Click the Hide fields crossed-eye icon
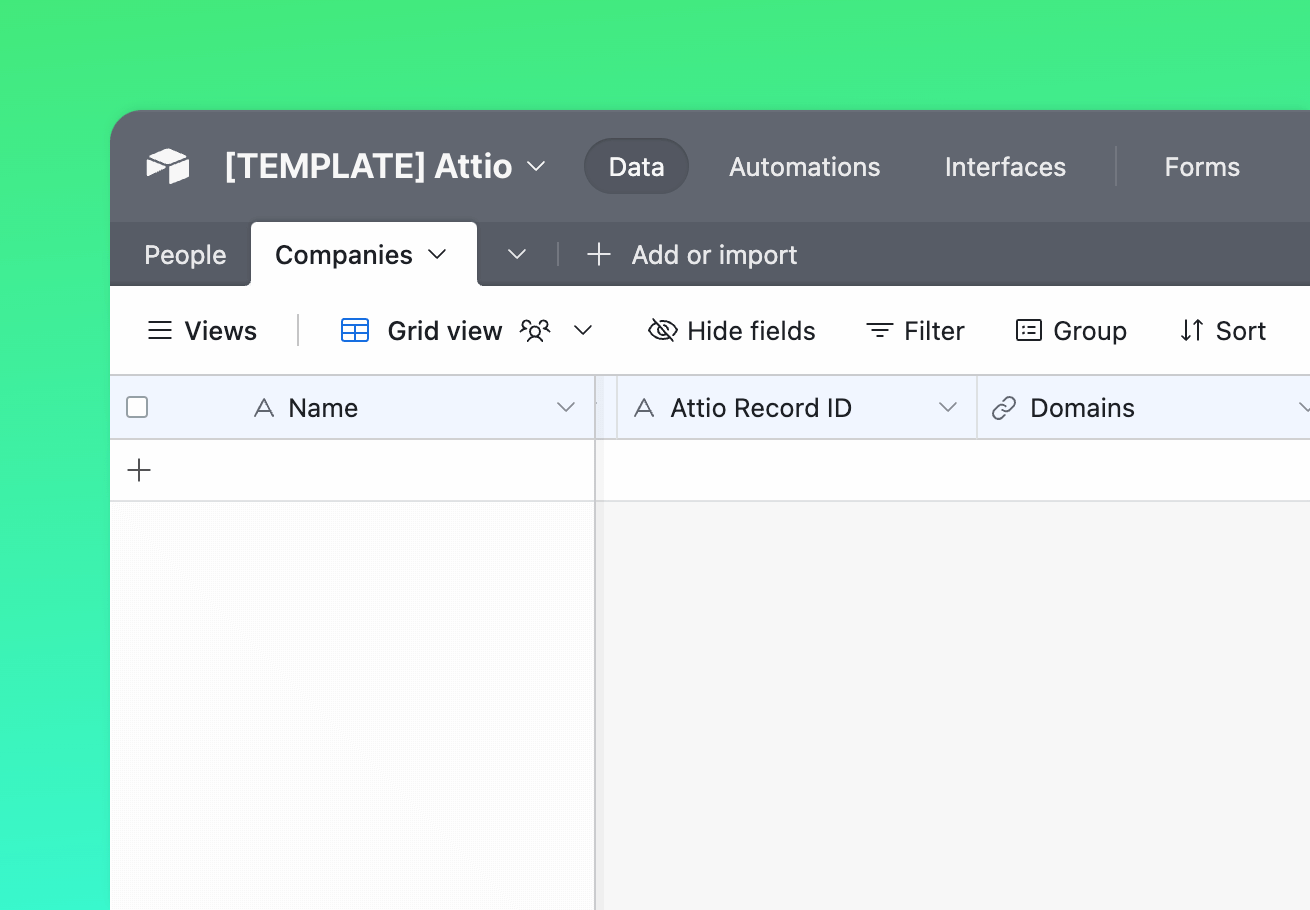This screenshot has height=910, width=1310. 663,331
